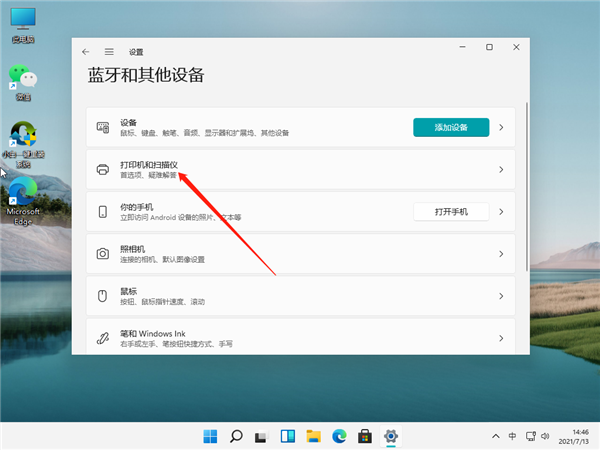Open Microsoft Store from the taskbar
The image size is (600, 450).
(366, 436)
